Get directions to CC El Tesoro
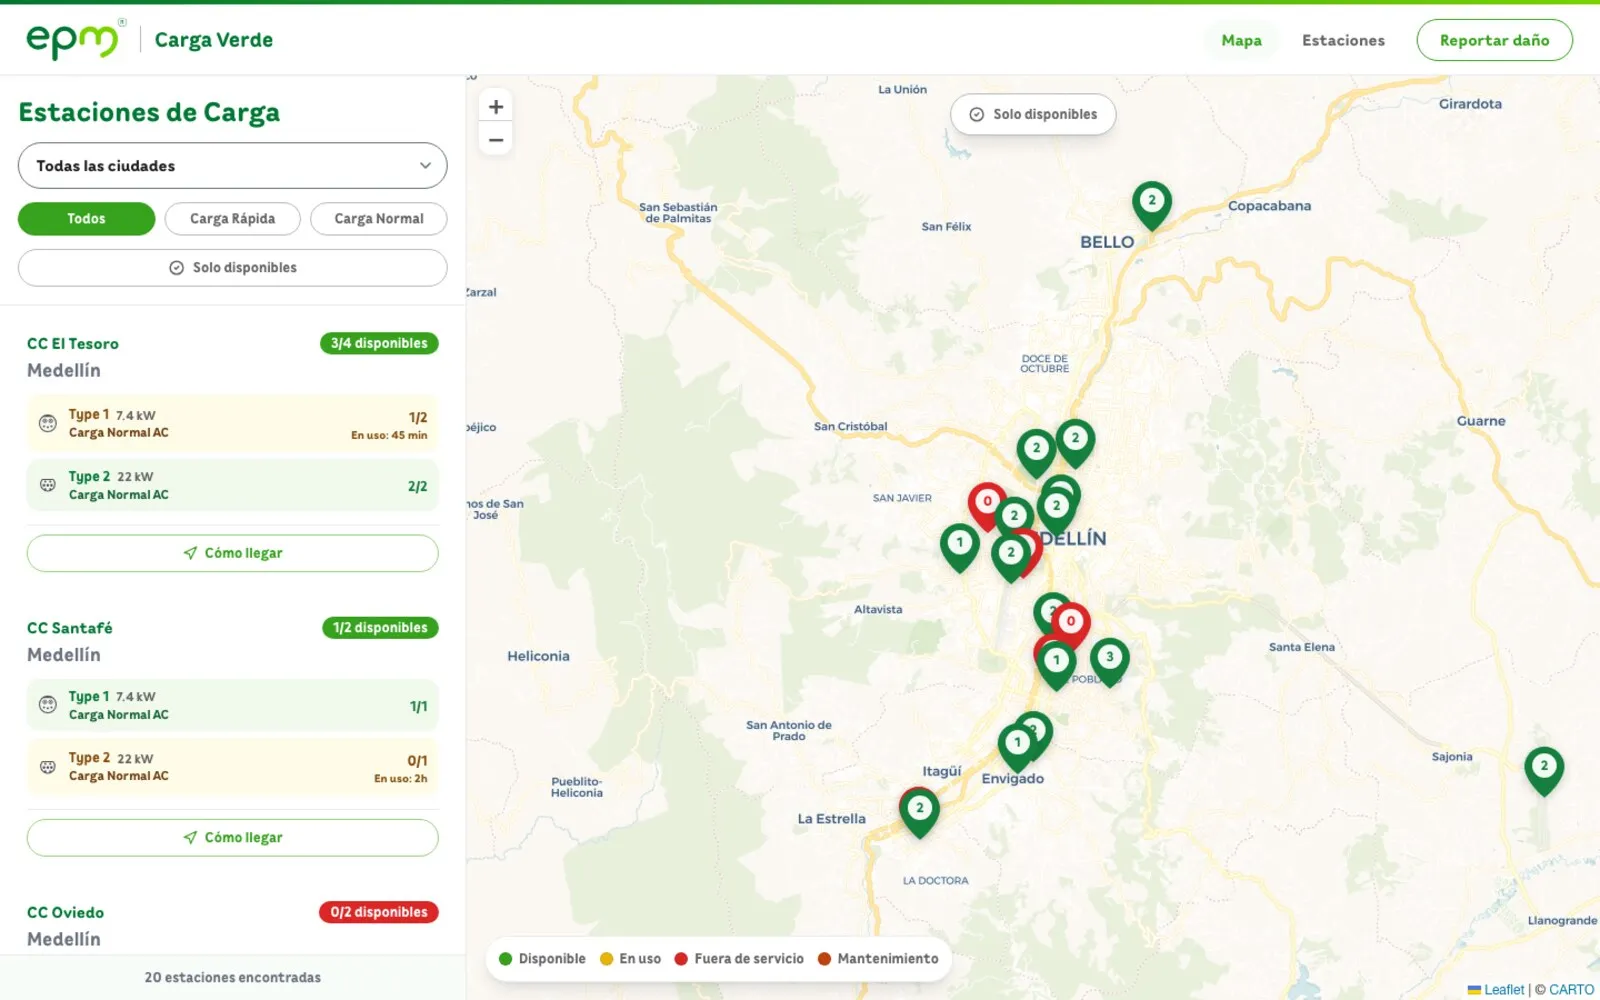Viewport: 1600px width, 1000px height. tap(232, 553)
